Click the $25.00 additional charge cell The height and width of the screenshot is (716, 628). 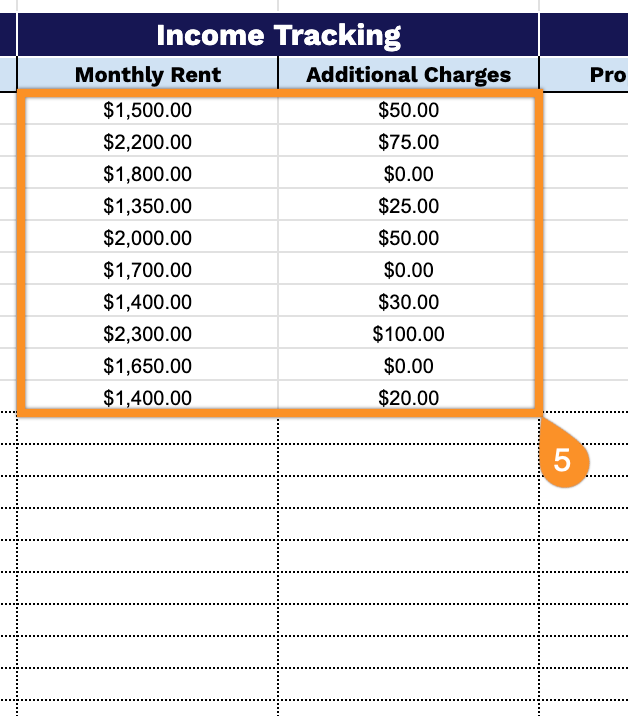[408, 206]
